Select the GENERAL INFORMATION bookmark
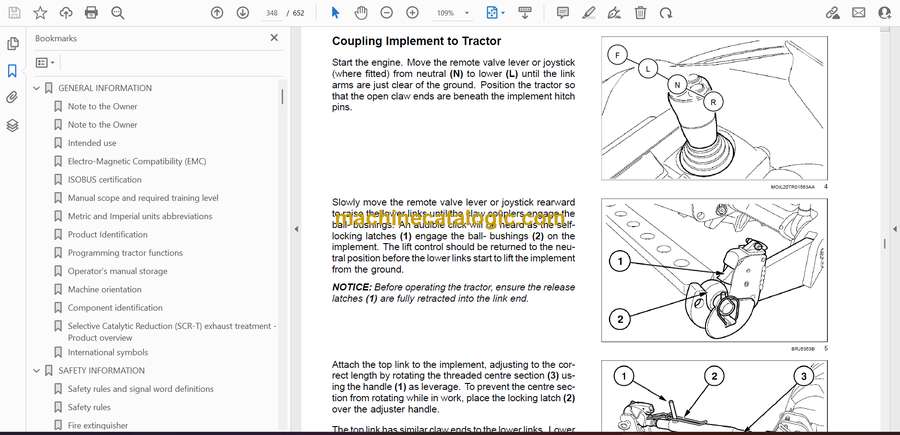 (105, 88)
